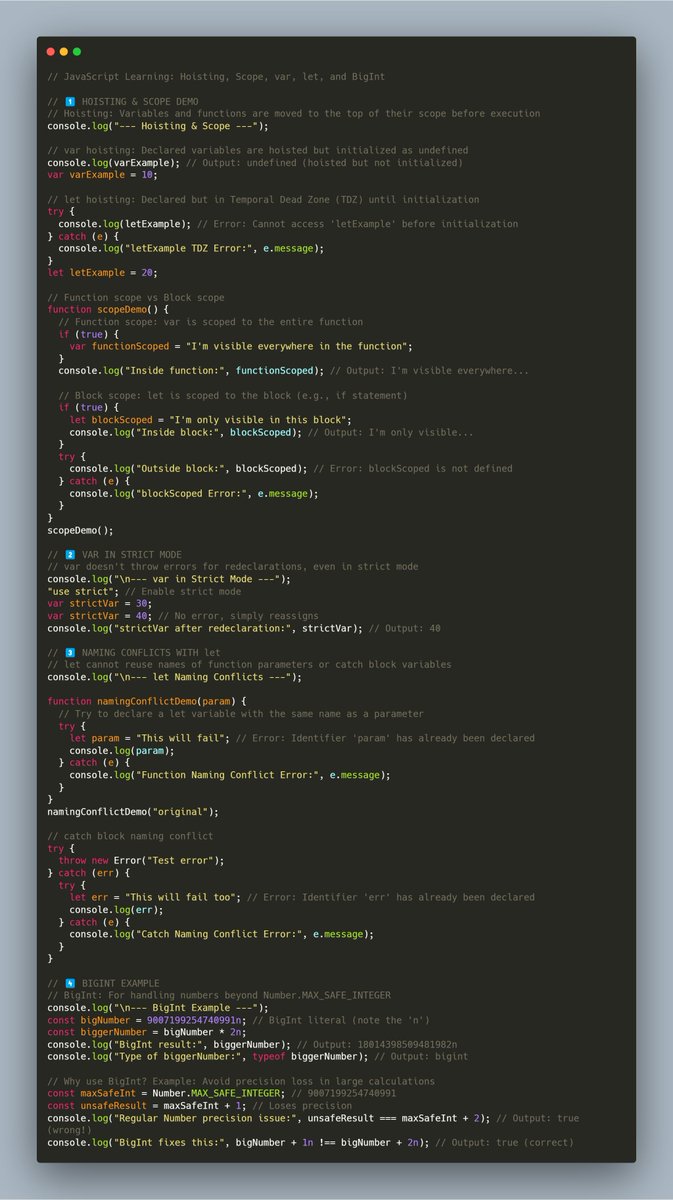Click the green maximize dot of the code window
This screenshot has height=1200, width=673.
[x=77, y=51]
